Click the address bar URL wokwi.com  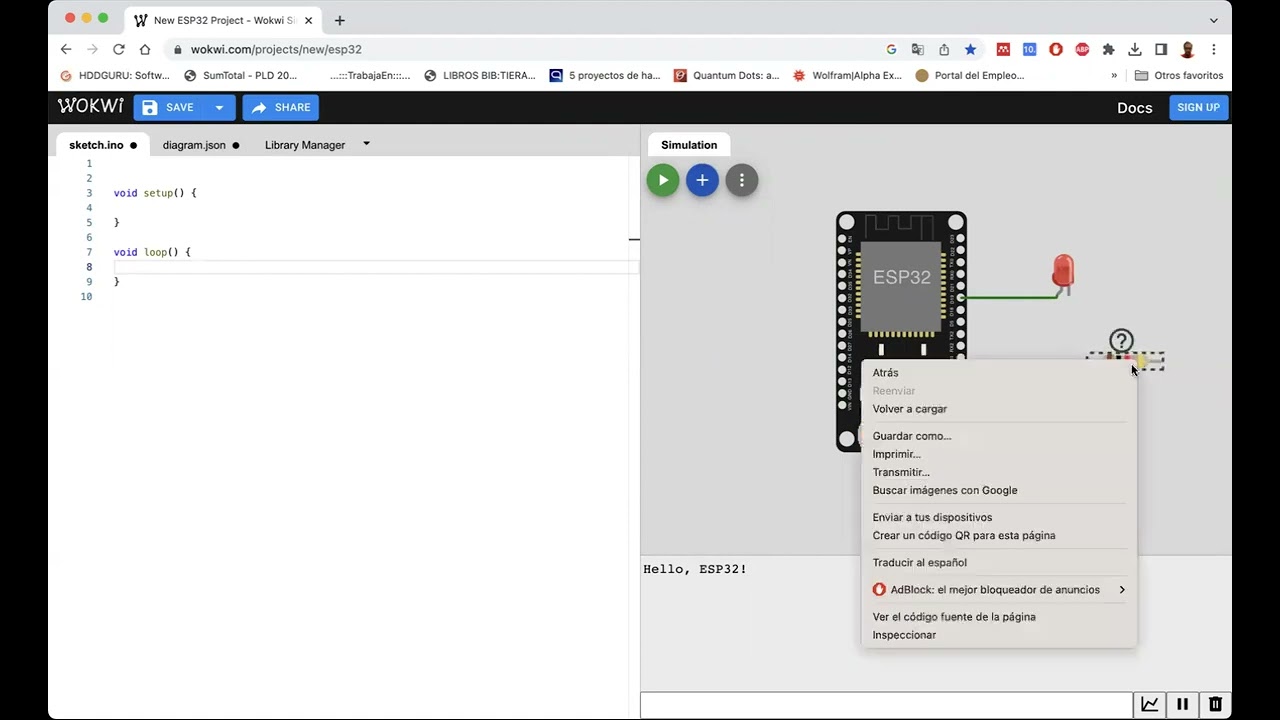pyautogui.click(x=276, y=49)
